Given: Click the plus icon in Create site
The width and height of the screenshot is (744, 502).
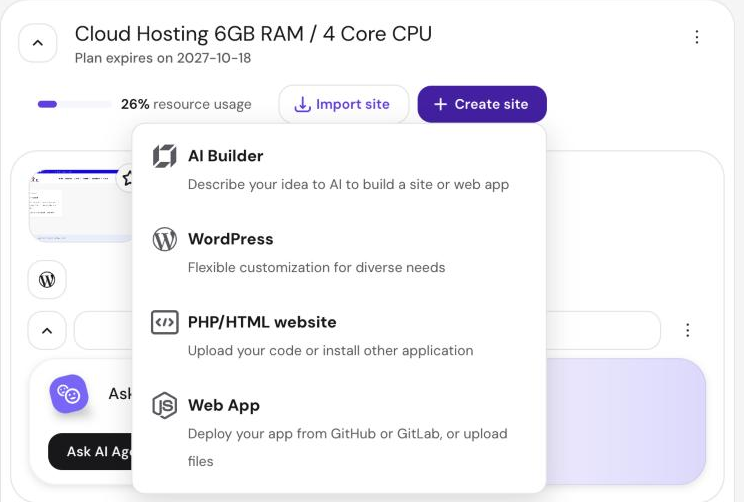Looking at the screenshot, I should coord(440,104).
